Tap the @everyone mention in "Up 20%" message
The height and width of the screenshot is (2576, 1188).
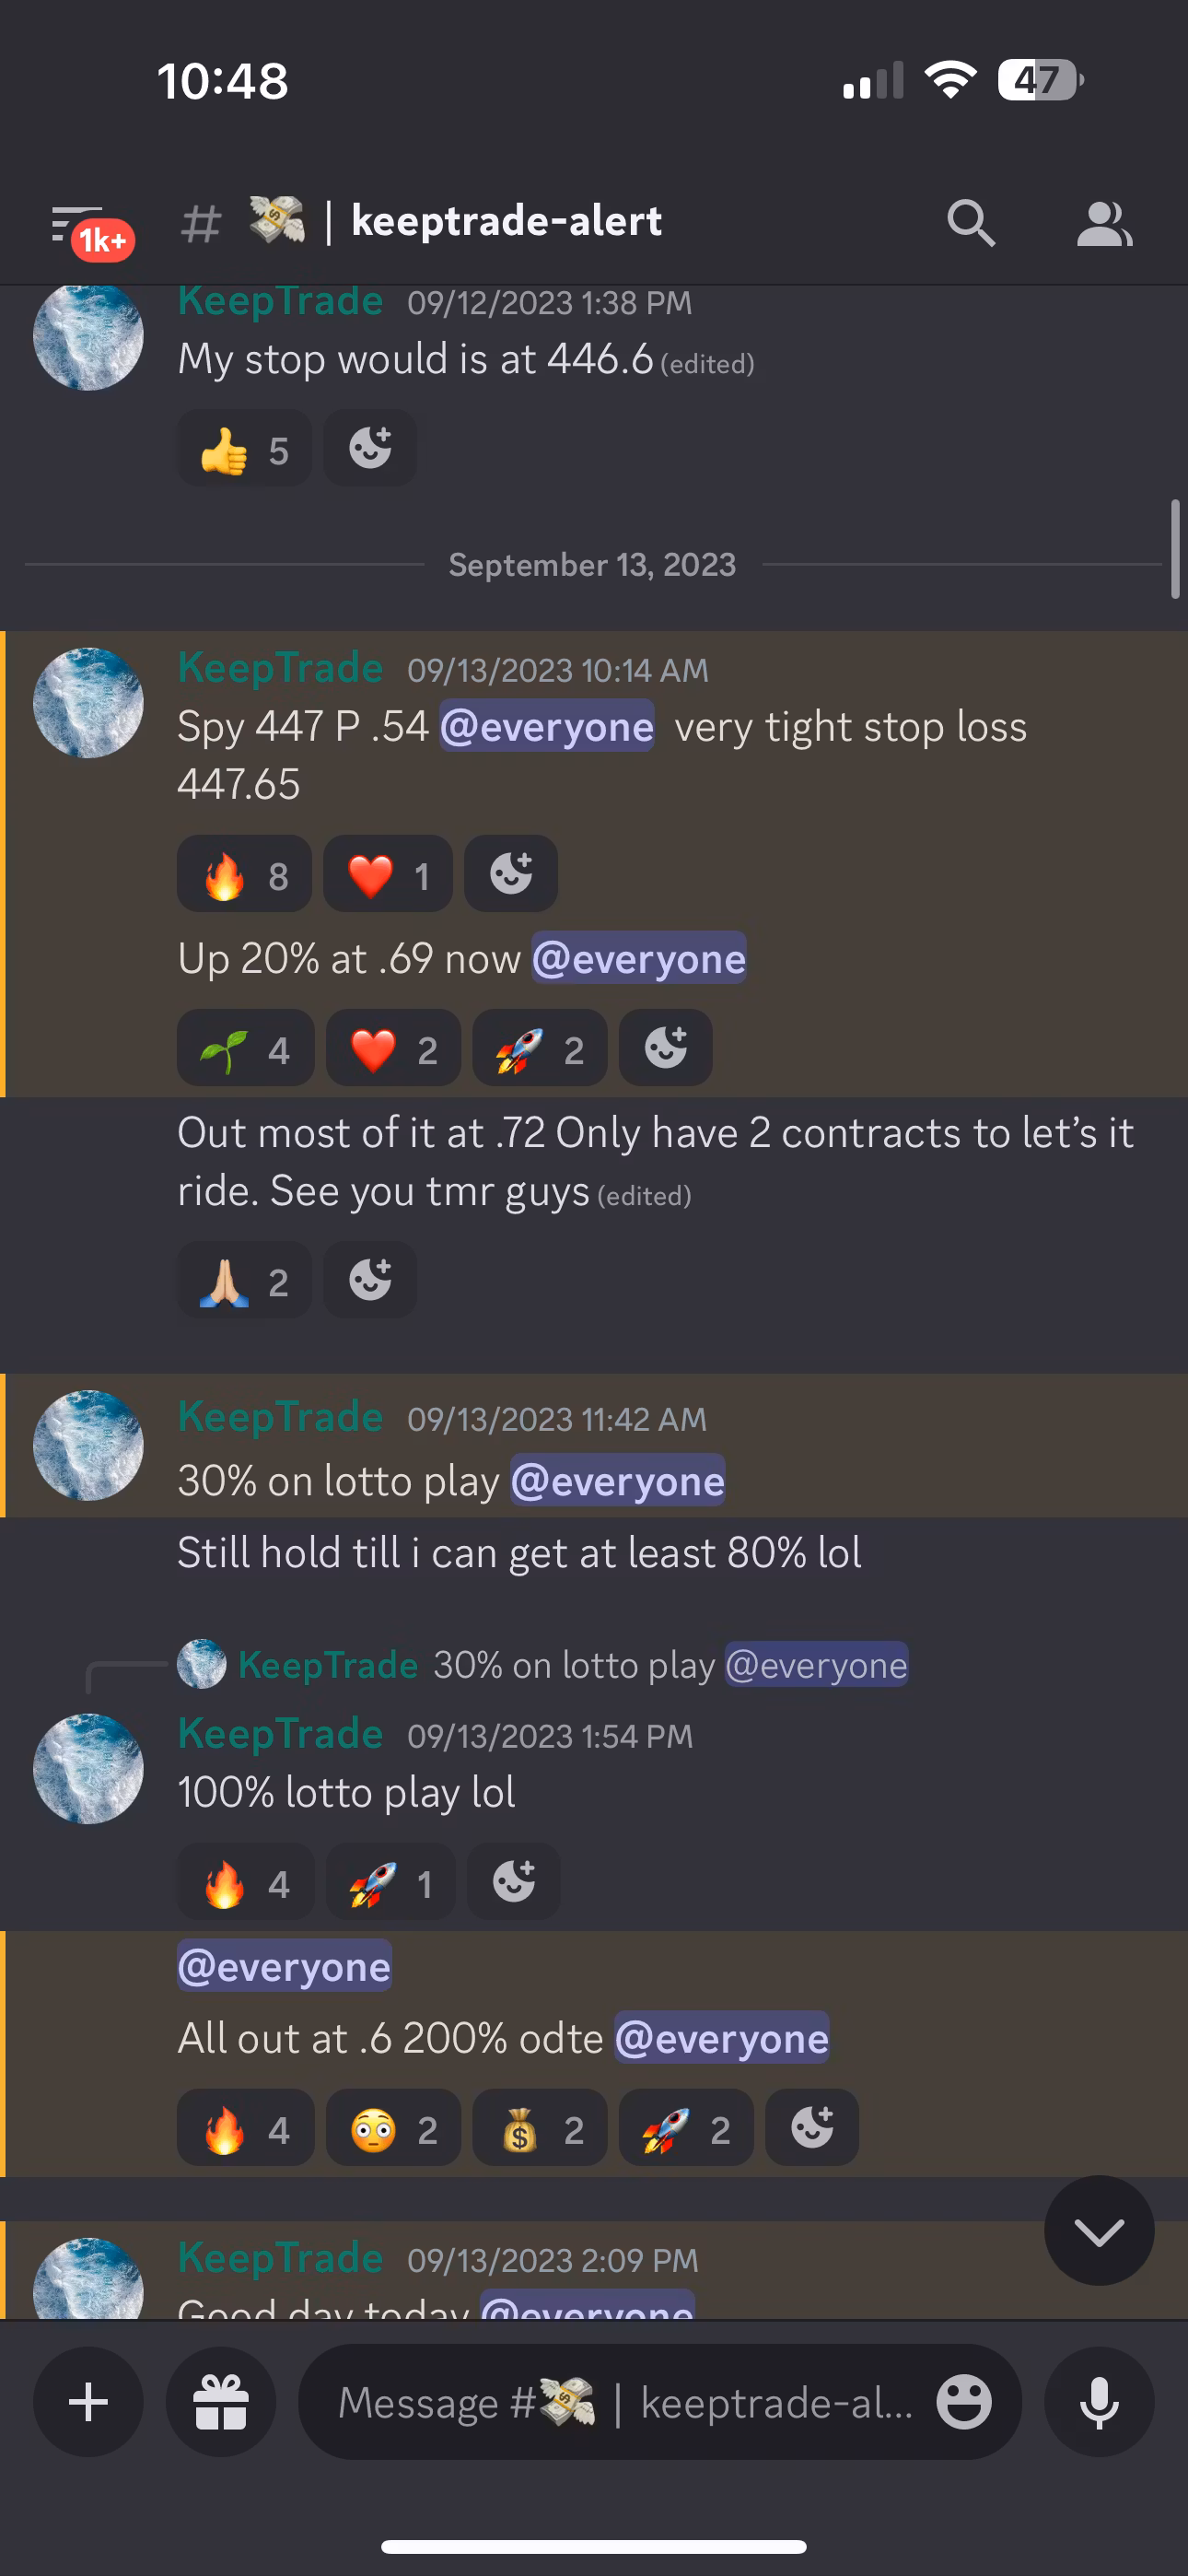click(x=639, y=959)
